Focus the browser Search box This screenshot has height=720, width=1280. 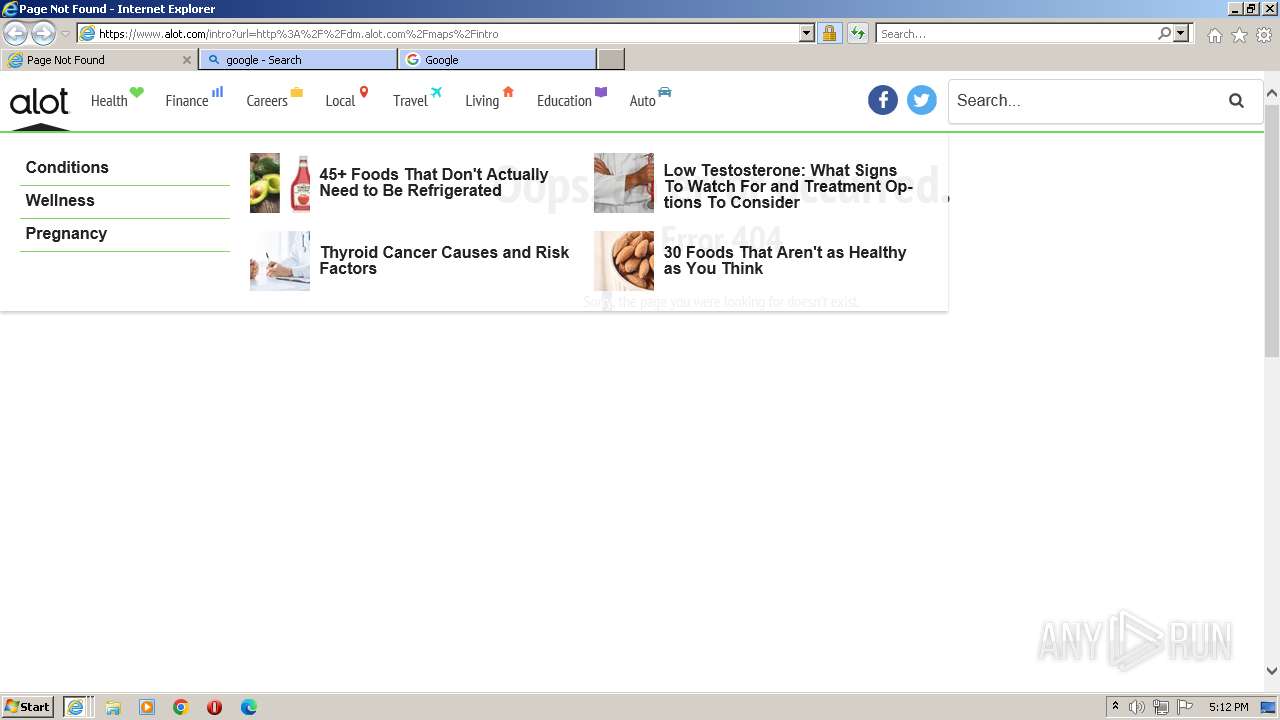(x=1016, y=33)
